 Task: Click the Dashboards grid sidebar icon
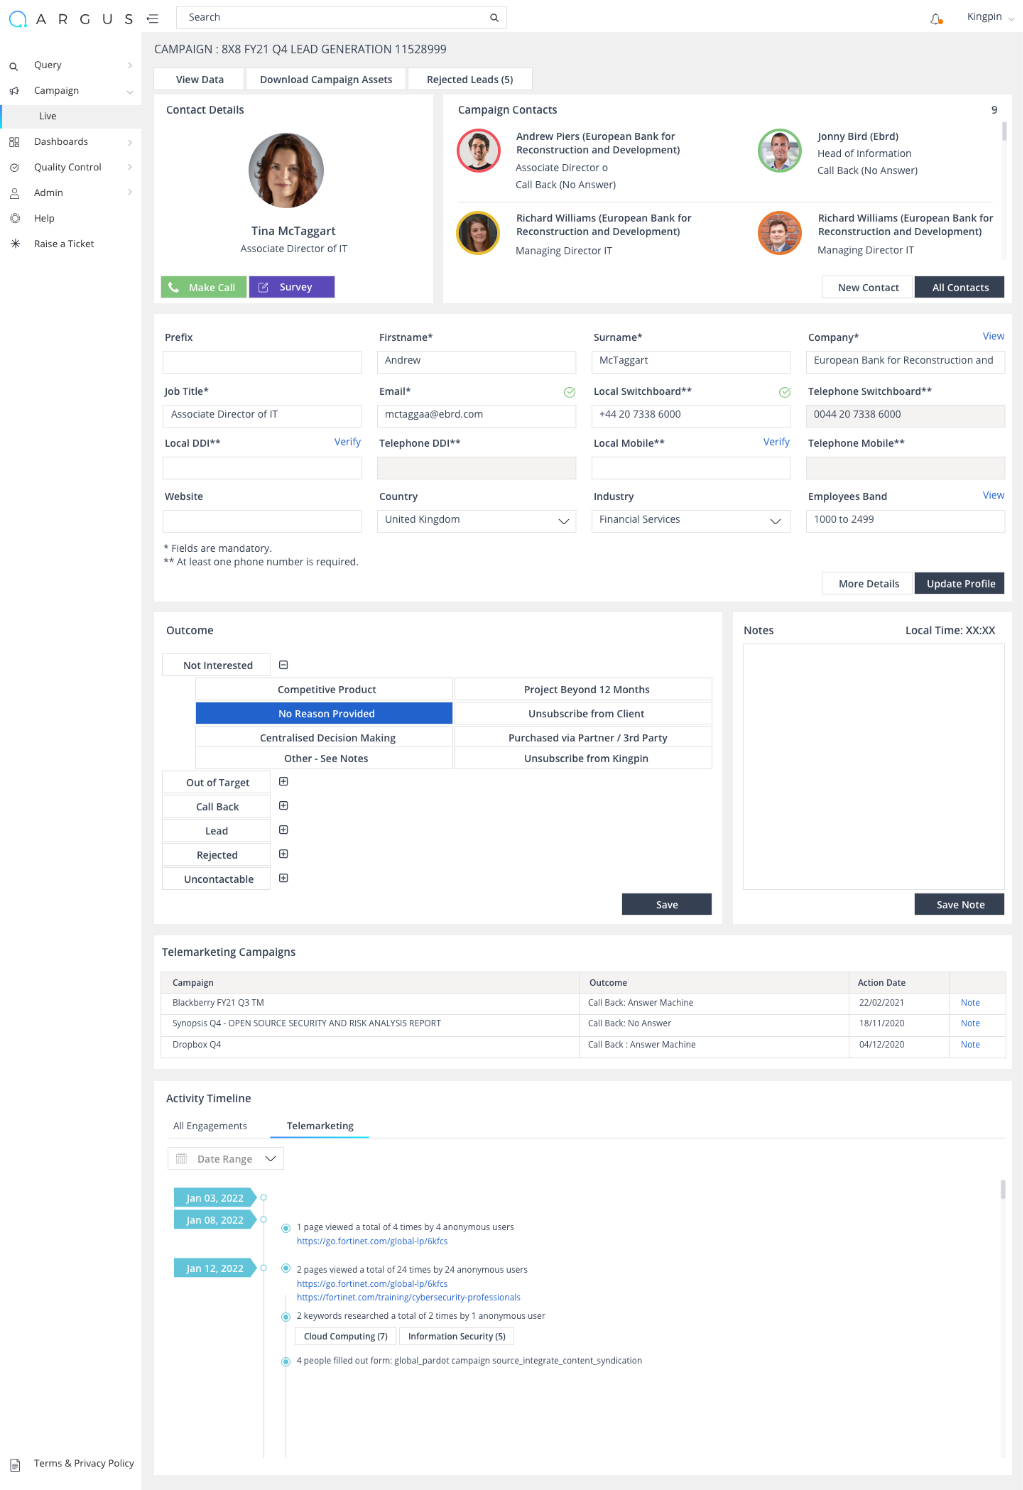tap(14, 142)
